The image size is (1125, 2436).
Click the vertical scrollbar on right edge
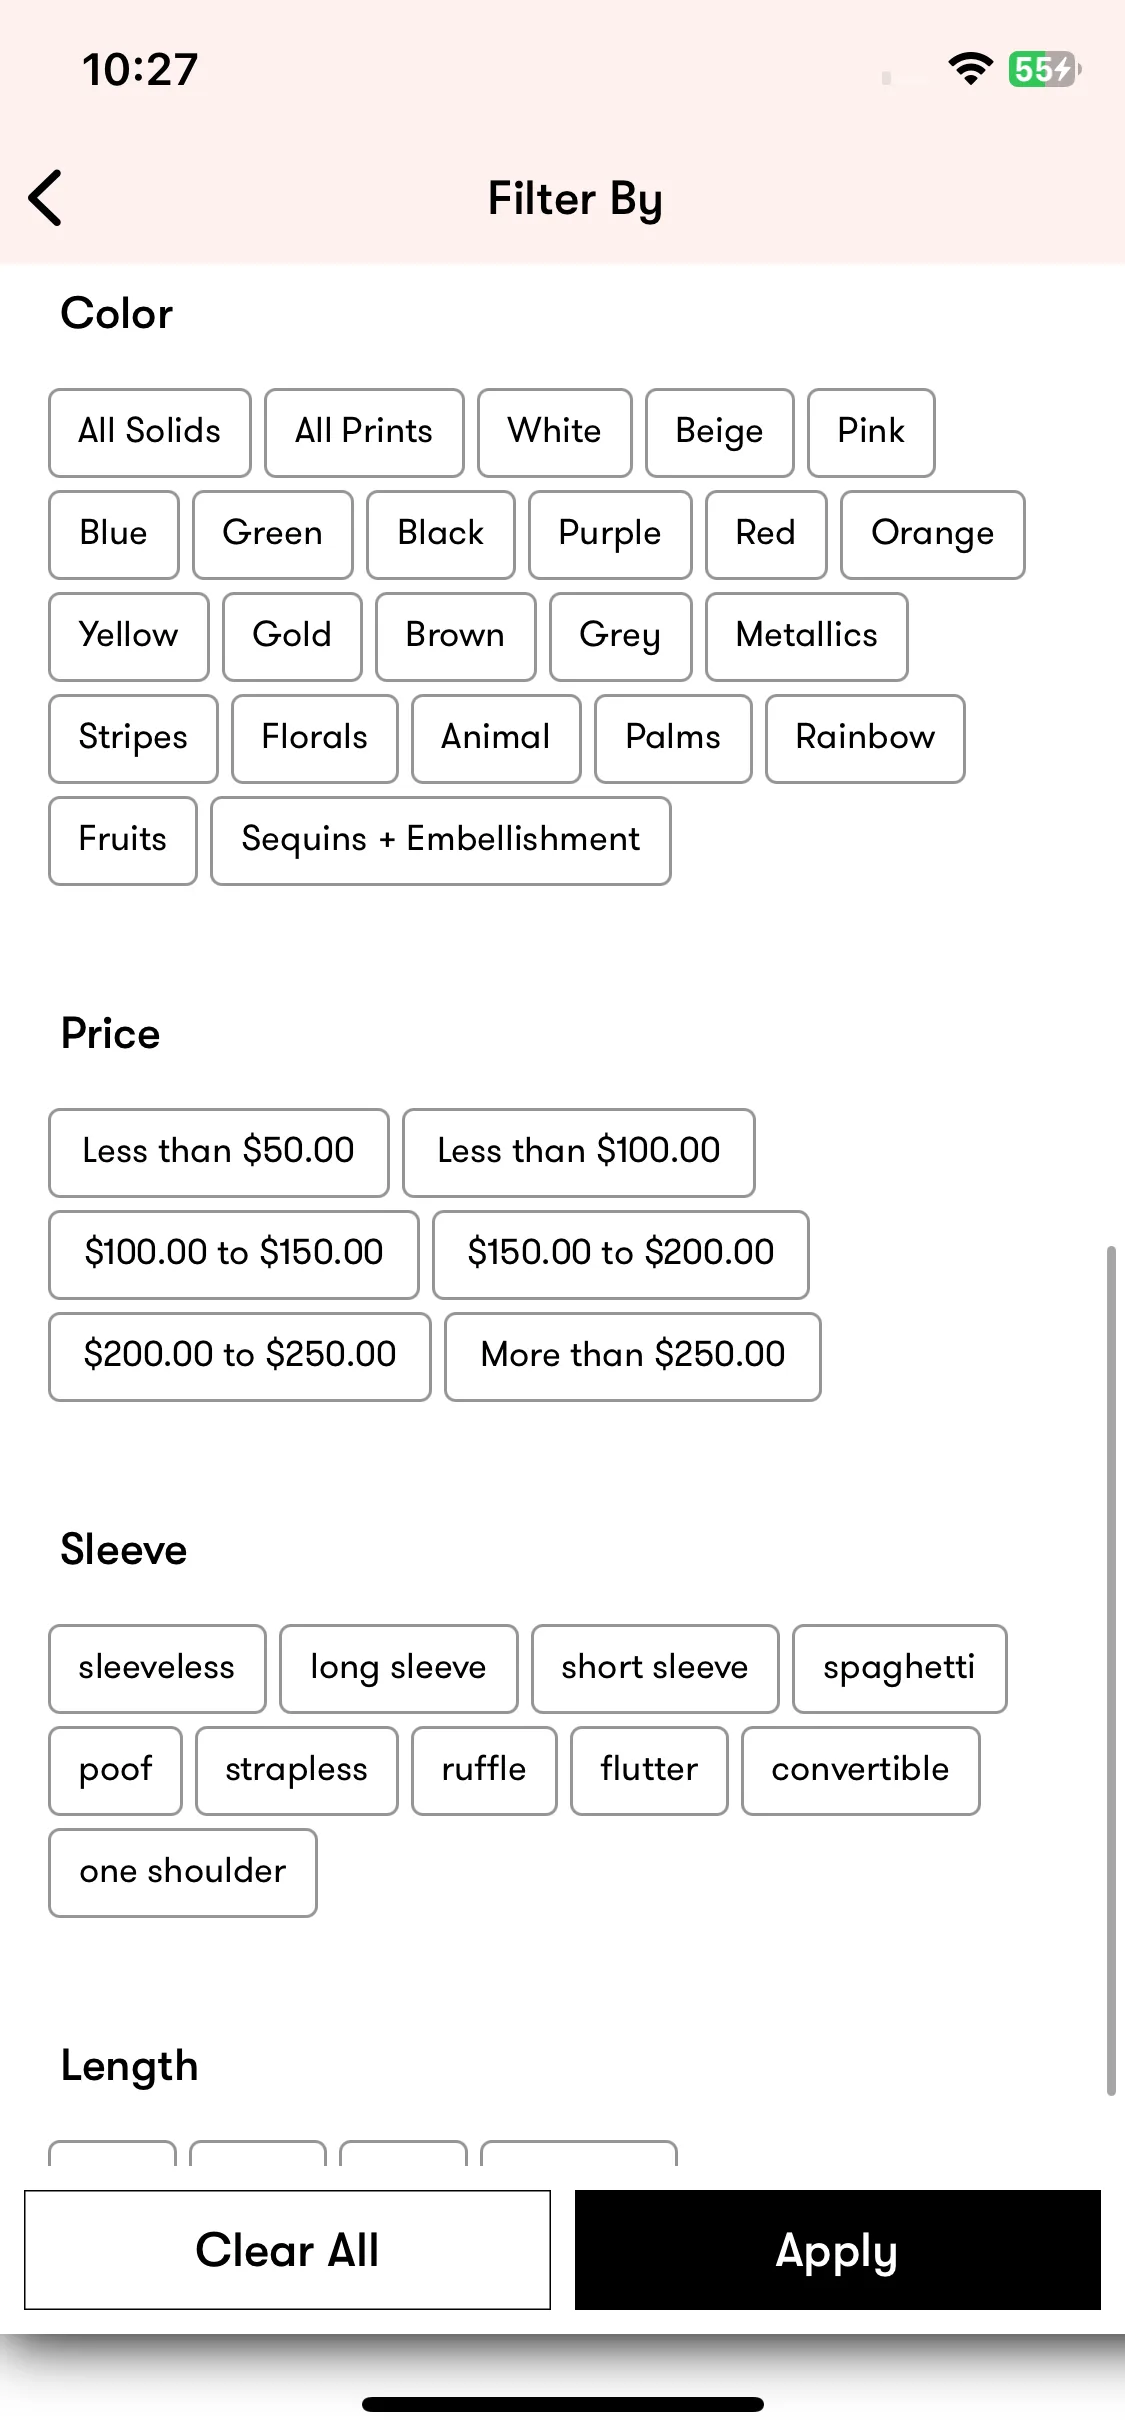pos(1111,1670)
